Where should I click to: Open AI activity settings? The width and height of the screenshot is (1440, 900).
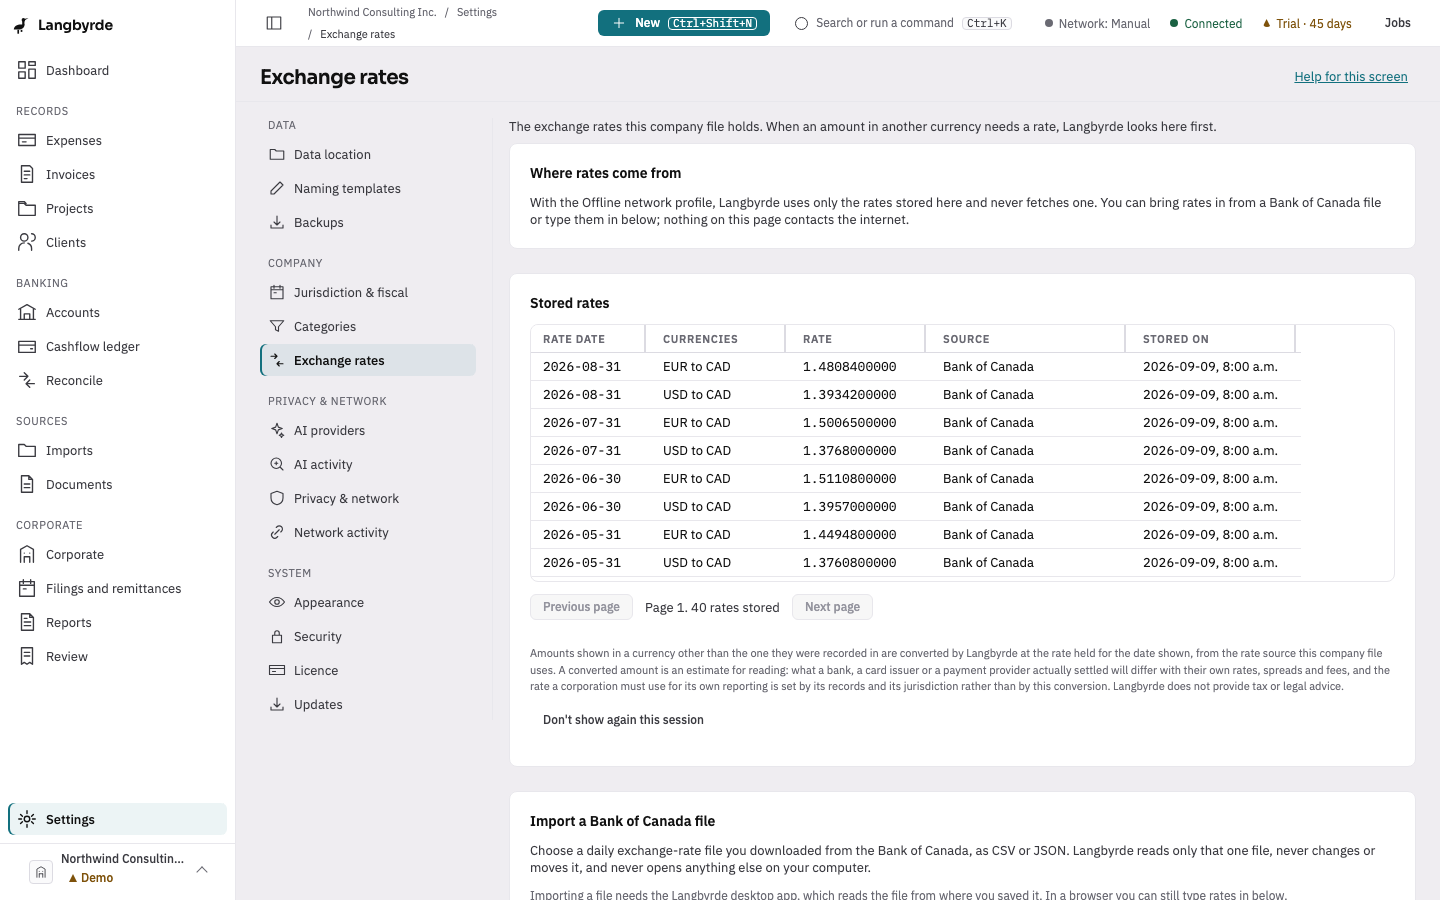(x=368, y=465)
